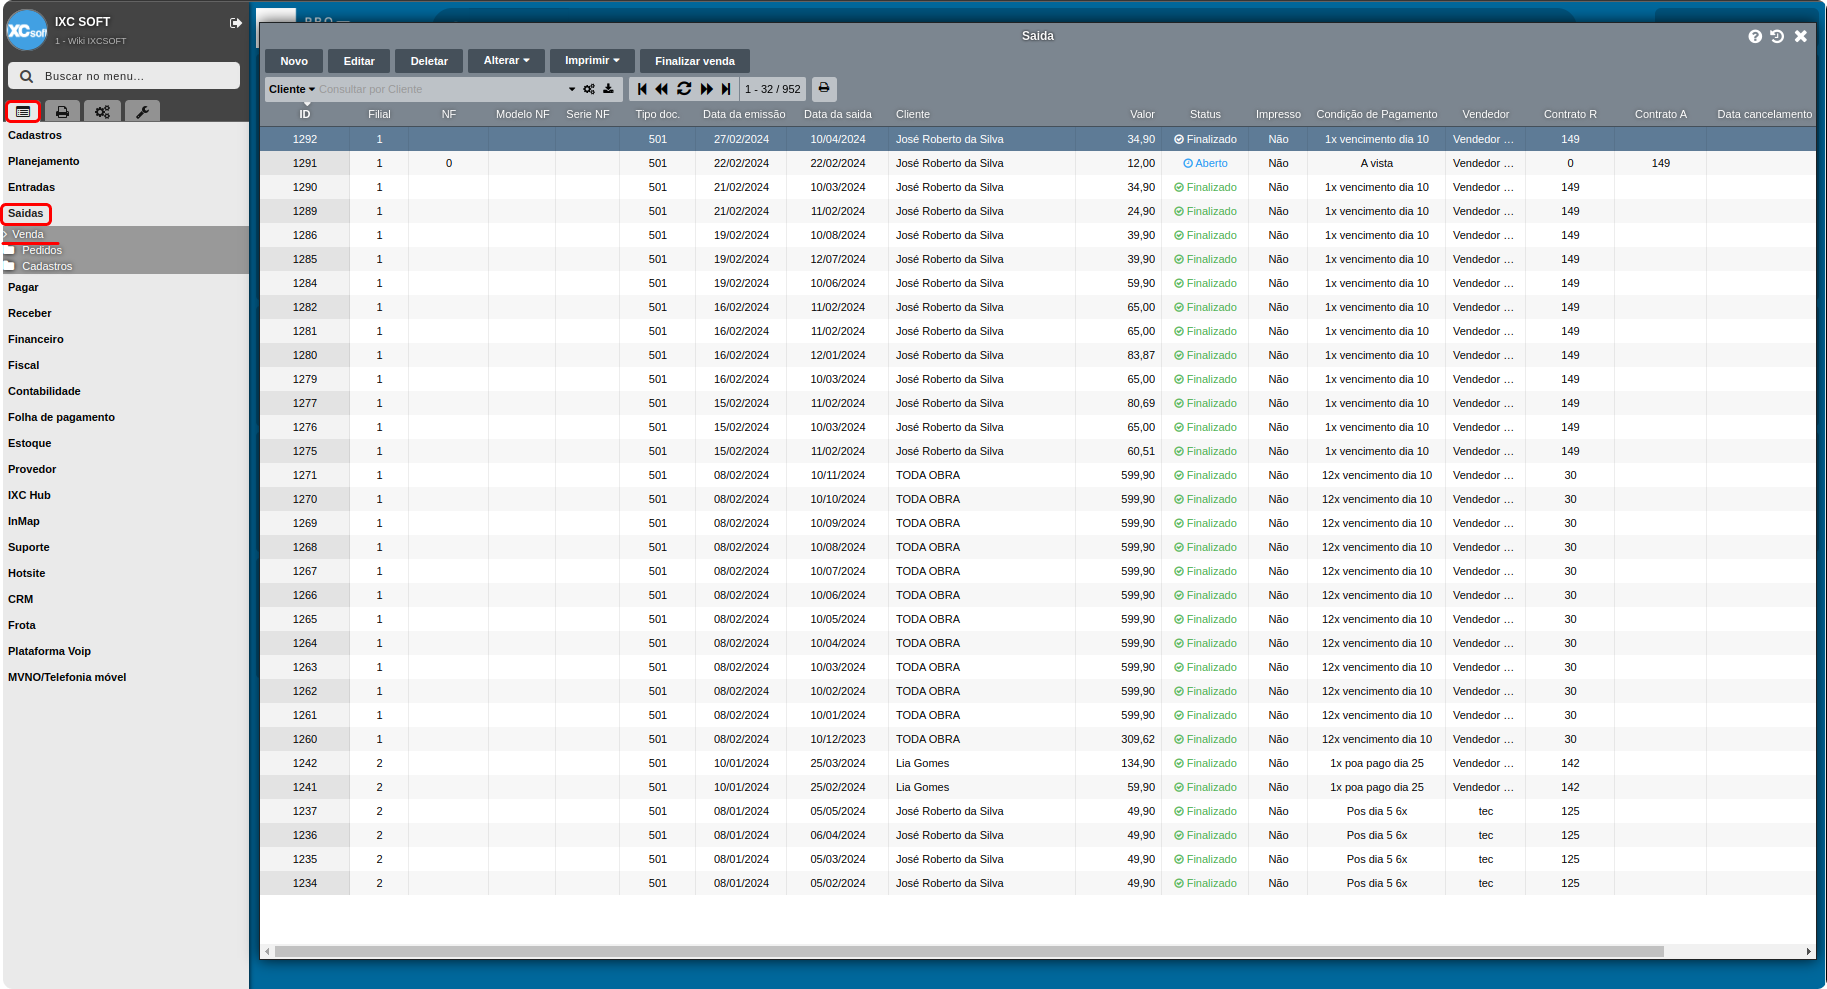Open the Entradas menu

(32, 187)
